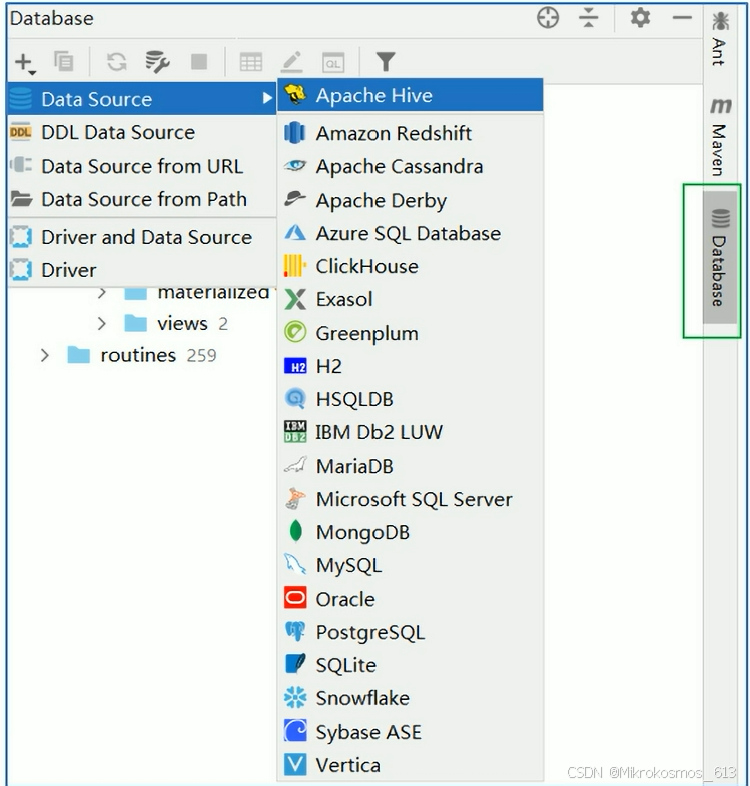Pick Exasol from the submenu
The width and height of the screenshot is (750, 786).
[x=410, y=299]
